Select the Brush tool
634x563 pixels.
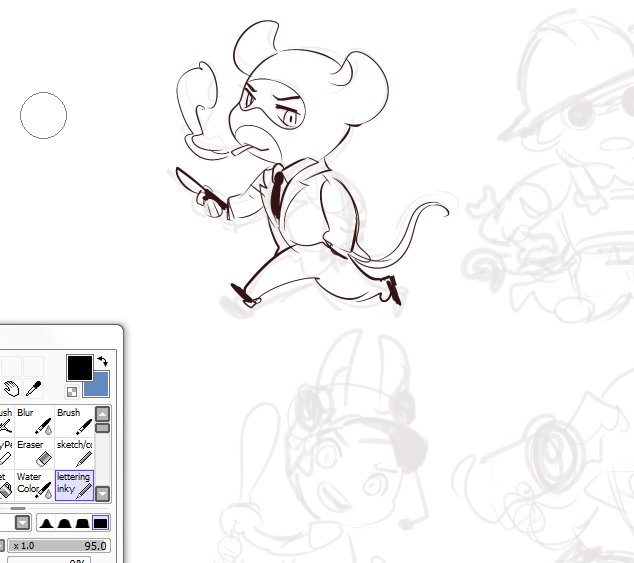coord(74,421)
